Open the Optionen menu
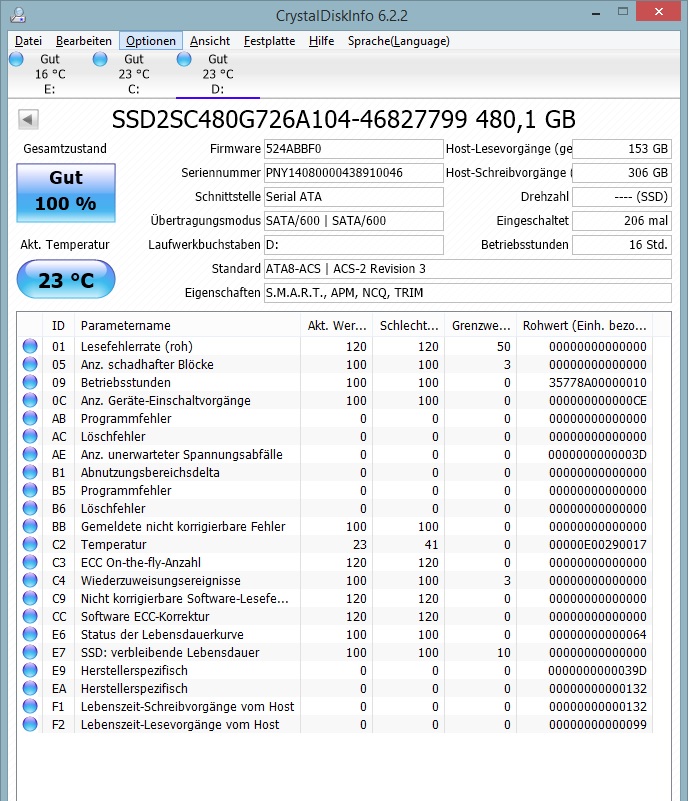The image size is (690, 801). pyautogui.click(x=151, y=41)
